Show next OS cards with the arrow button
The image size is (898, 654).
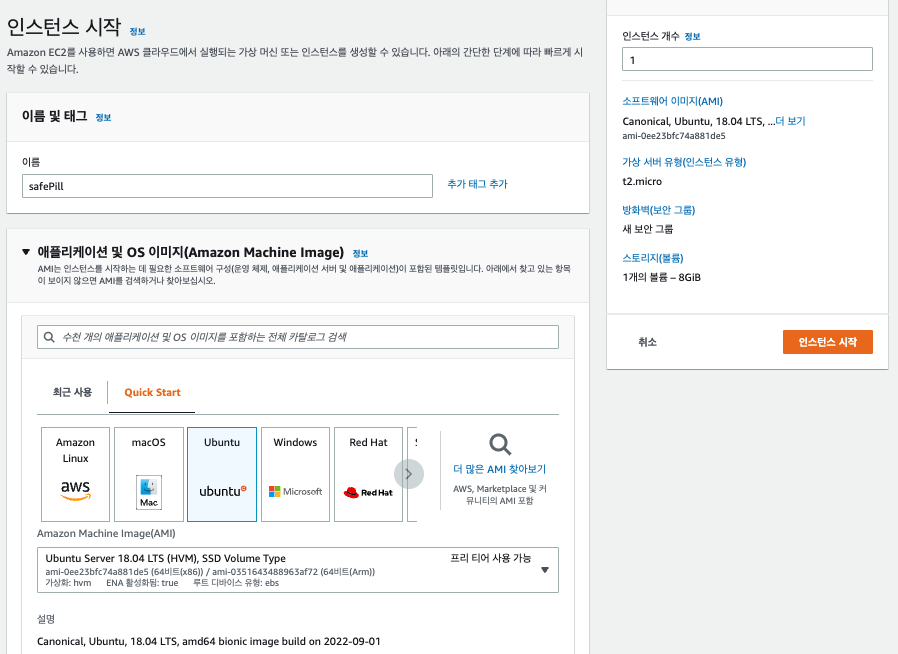tap(409, 474)
